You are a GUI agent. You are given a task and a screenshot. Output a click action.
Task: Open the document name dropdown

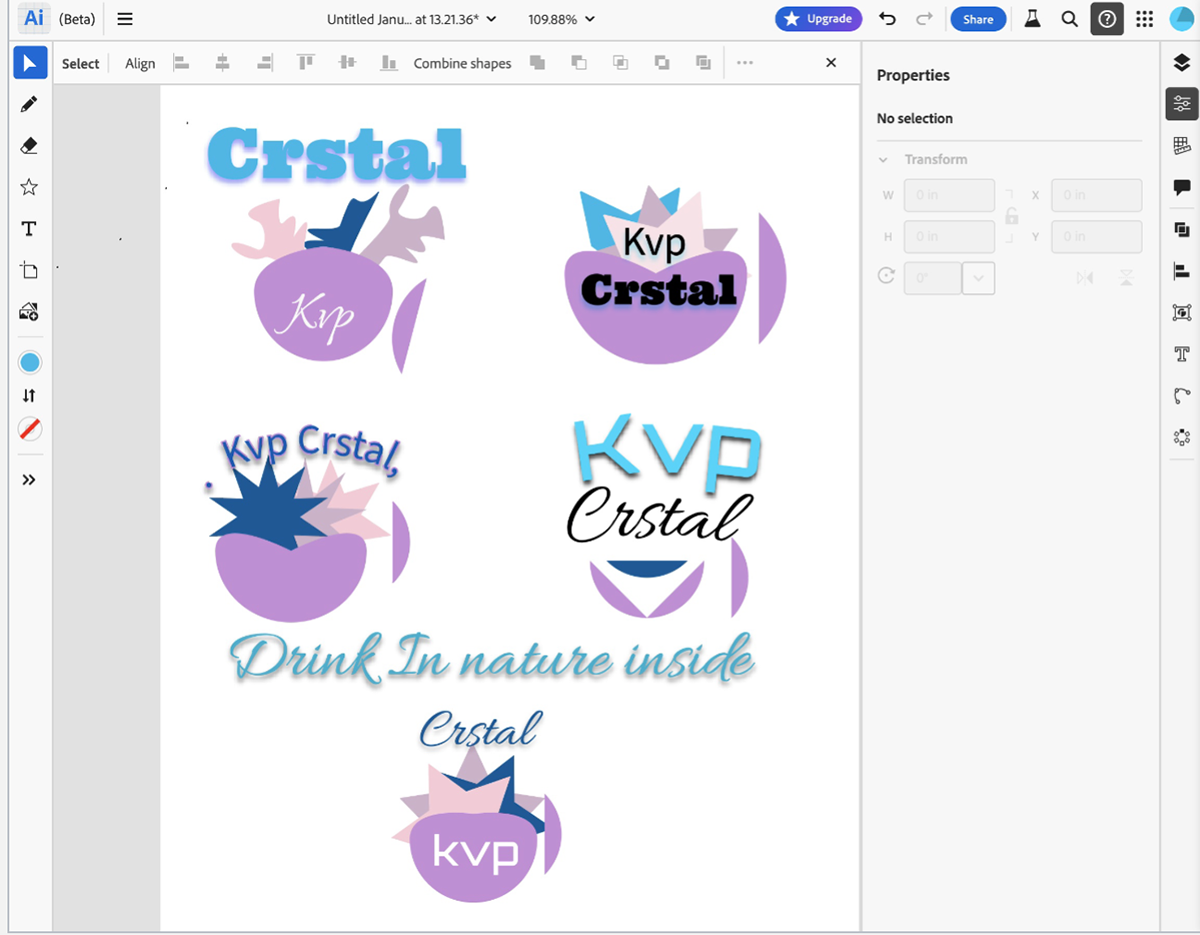[412, 19]
